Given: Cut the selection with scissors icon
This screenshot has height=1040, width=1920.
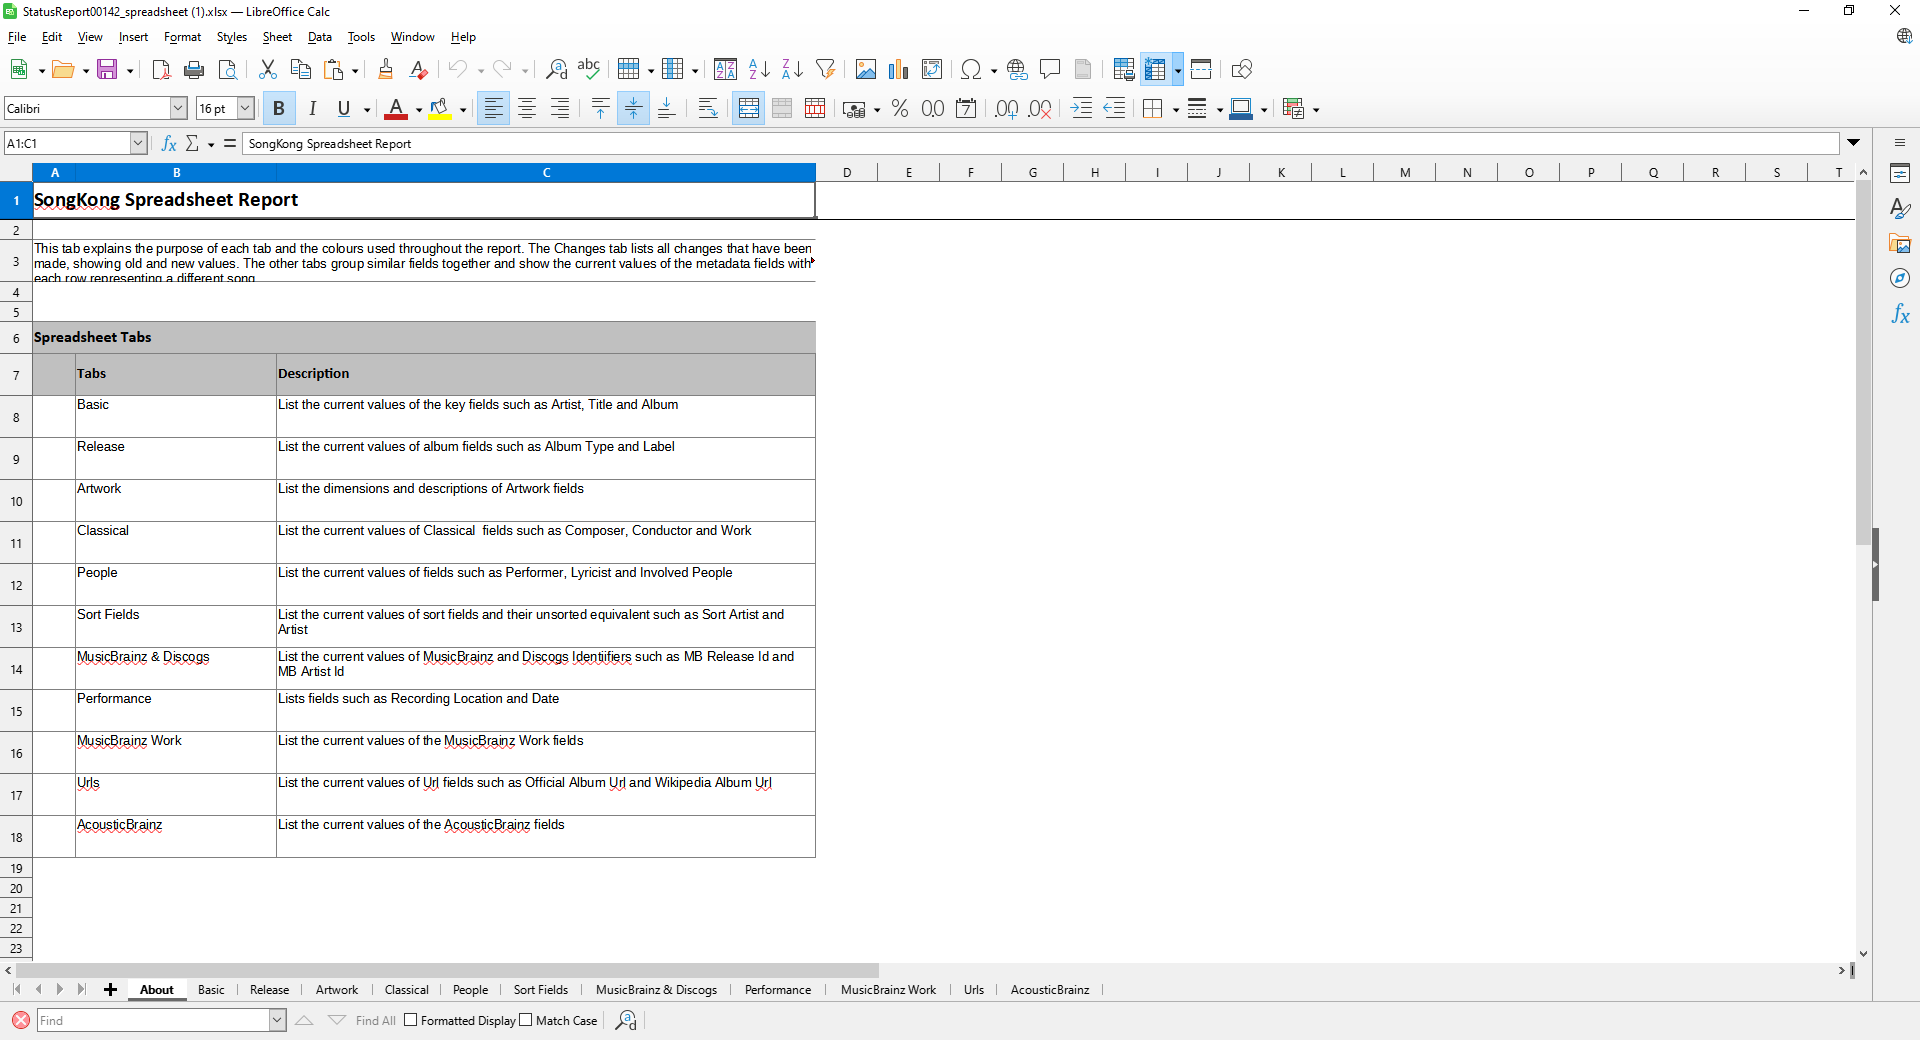Looking at the screenshot, I should pyautogui.click(x=267, y=69).
